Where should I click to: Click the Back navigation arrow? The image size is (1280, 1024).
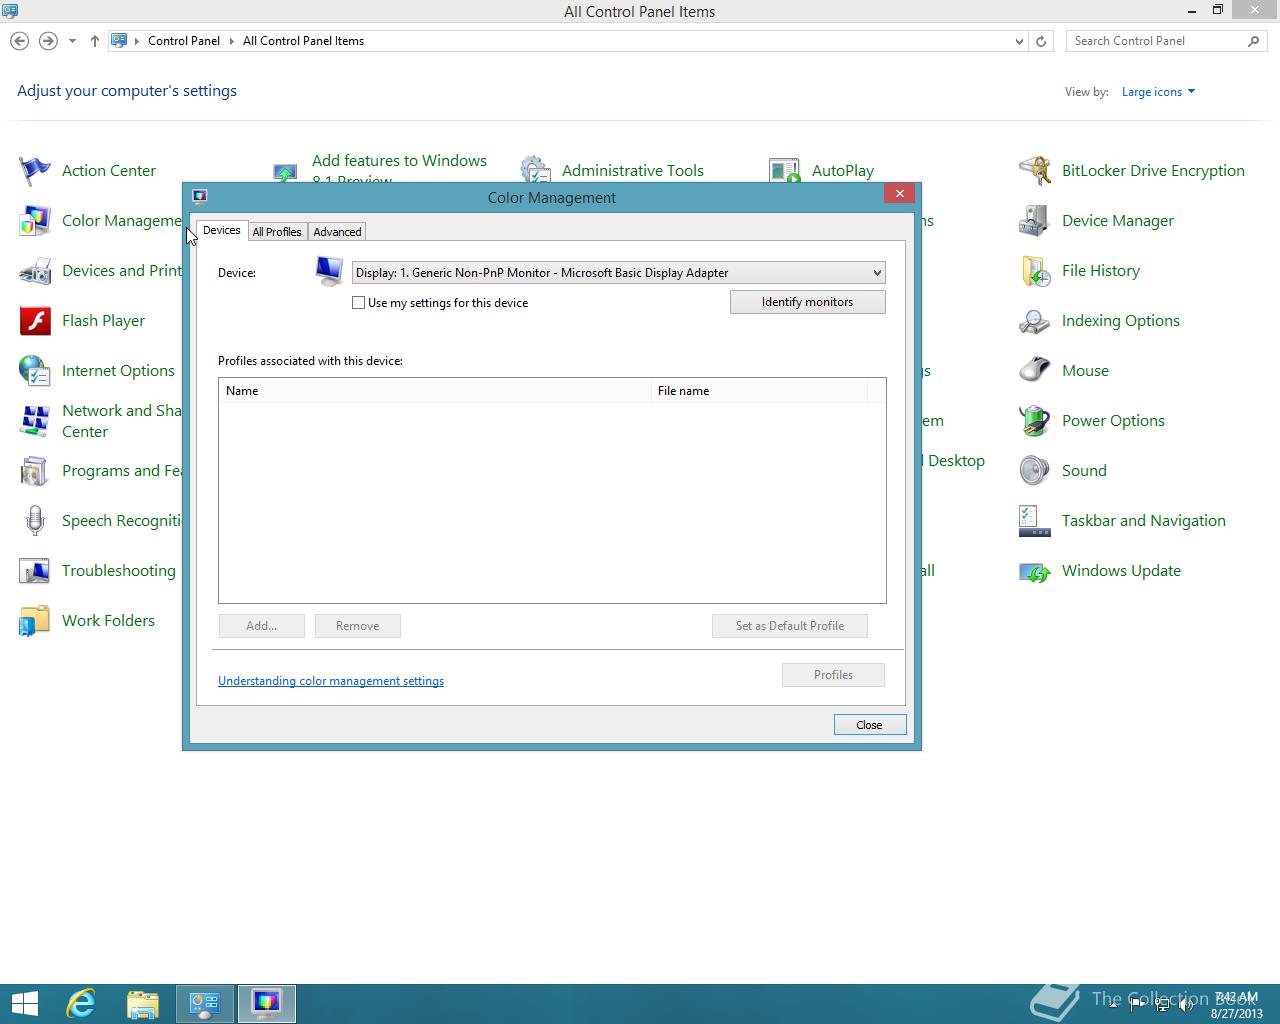tap(19, 41)
